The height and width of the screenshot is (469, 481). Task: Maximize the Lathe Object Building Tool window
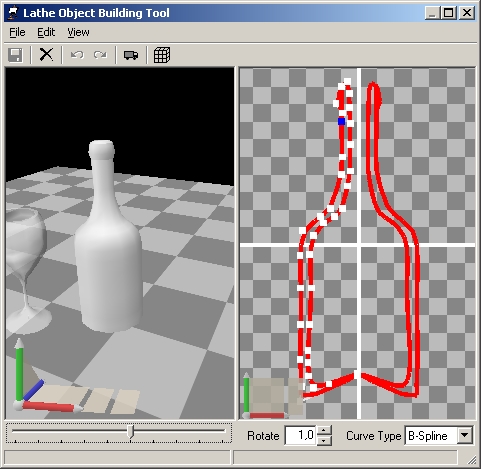pyautogui.click(x=449, y=13)
